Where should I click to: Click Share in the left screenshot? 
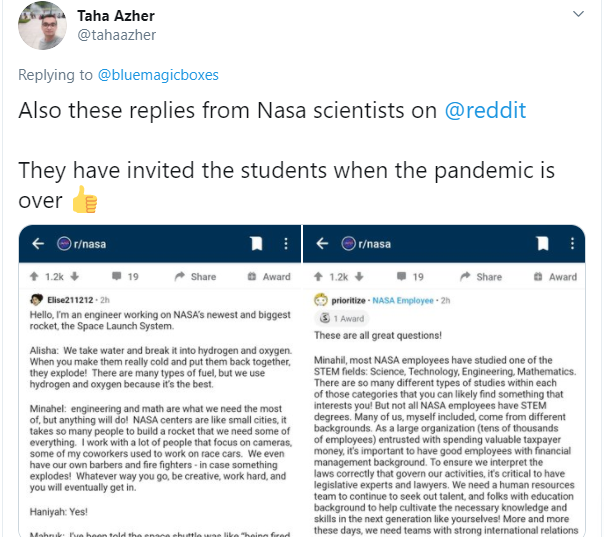pos(195,277)
